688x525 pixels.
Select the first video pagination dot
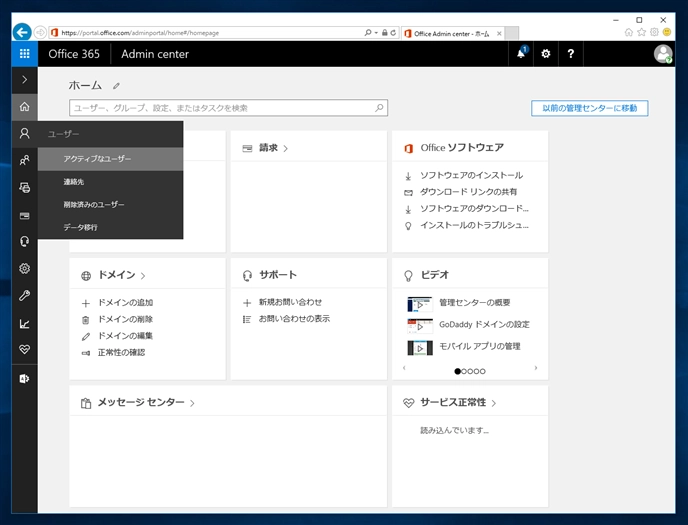458,371
